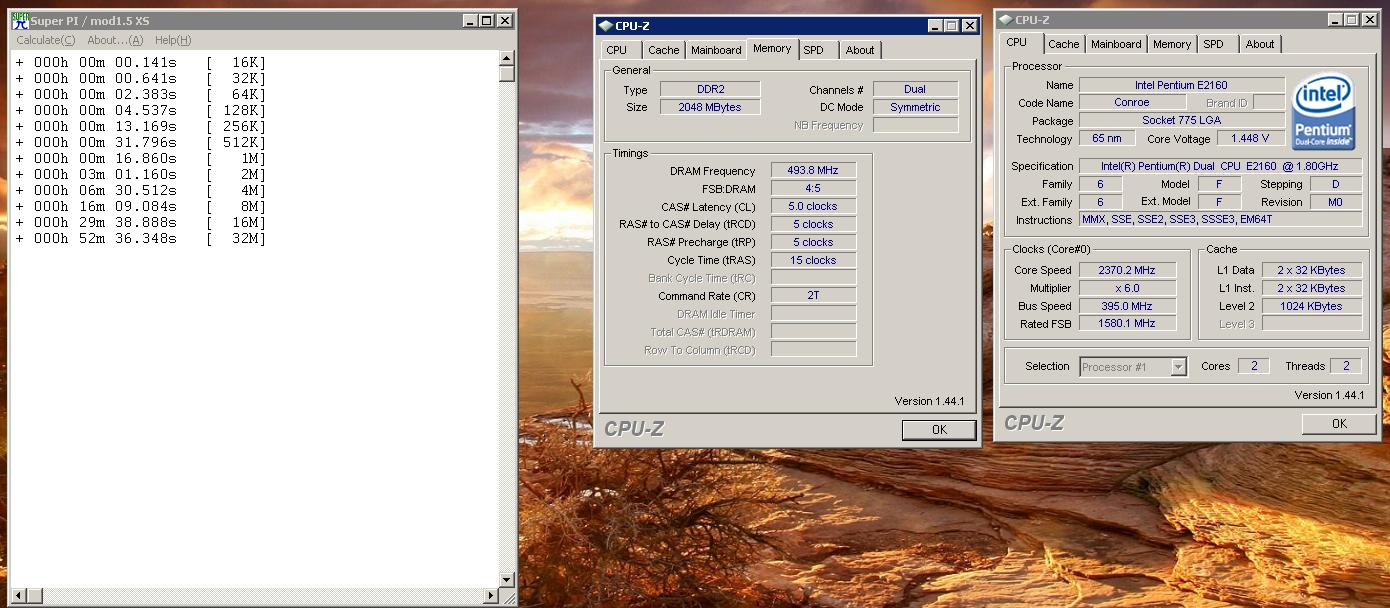
Task: Click the Super PI app icon in title bar
Action: (x=20, y=20)
